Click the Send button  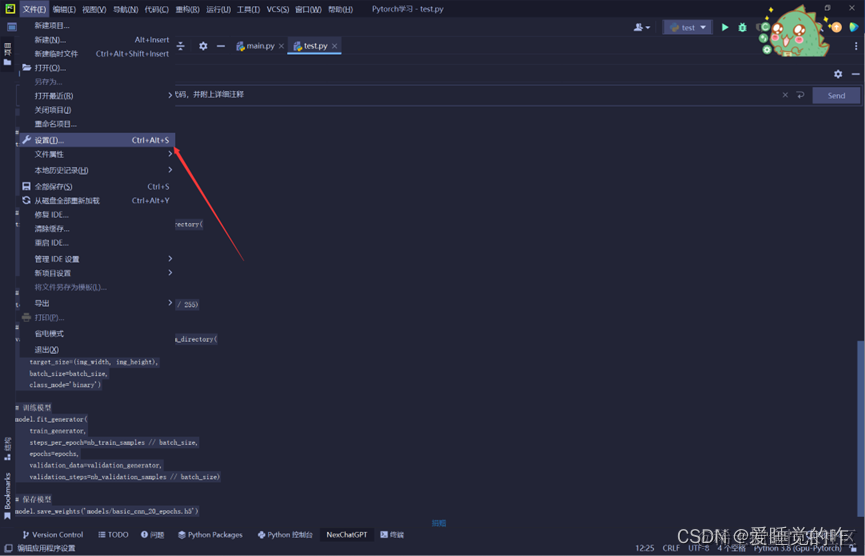[836, 95]
